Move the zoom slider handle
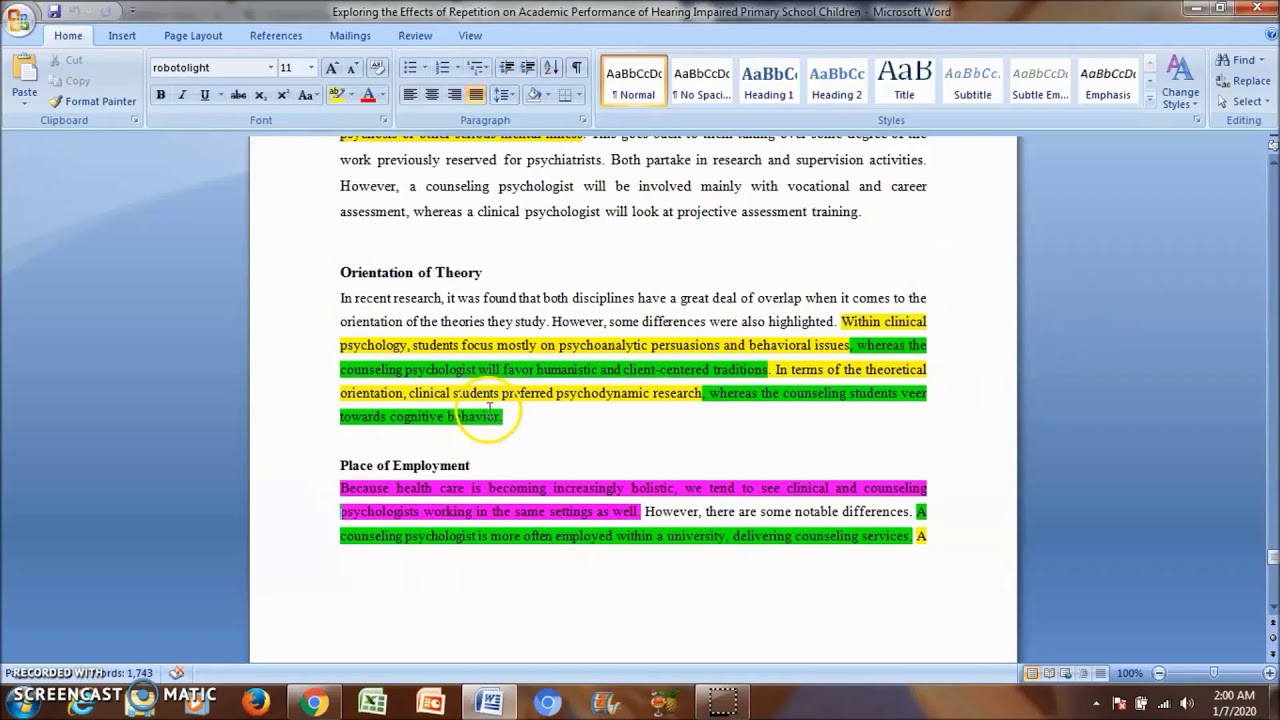The width and height of the screenshot is (1280, 720). click(1213, 674)
